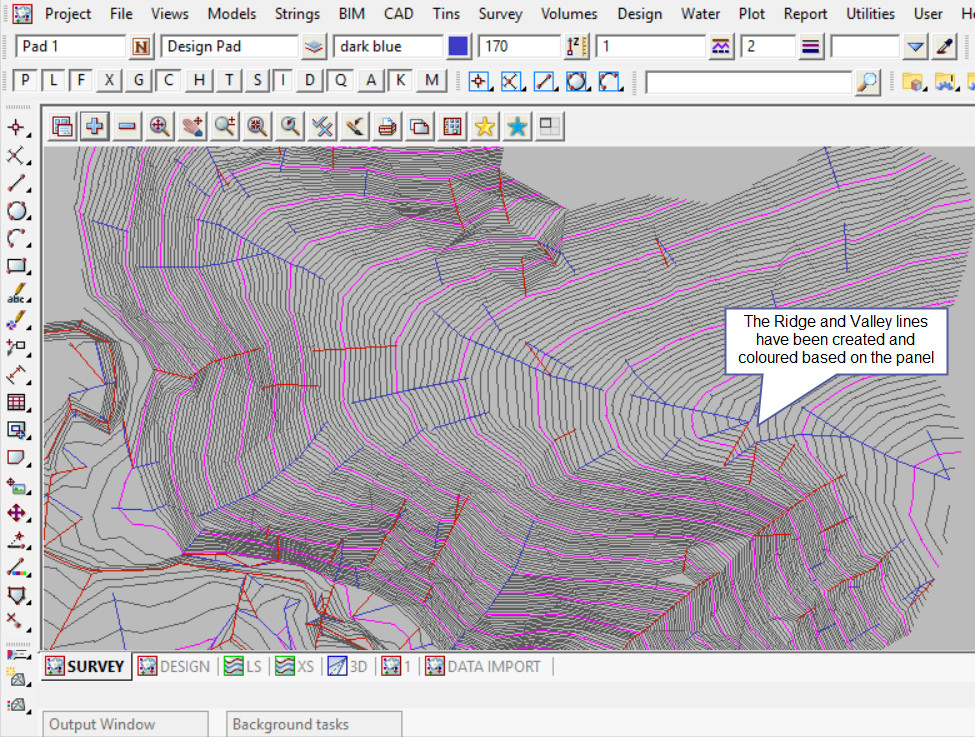Select the circle tool in left toolbar
This screenshot has width=975, height=737.
[16, 211]
